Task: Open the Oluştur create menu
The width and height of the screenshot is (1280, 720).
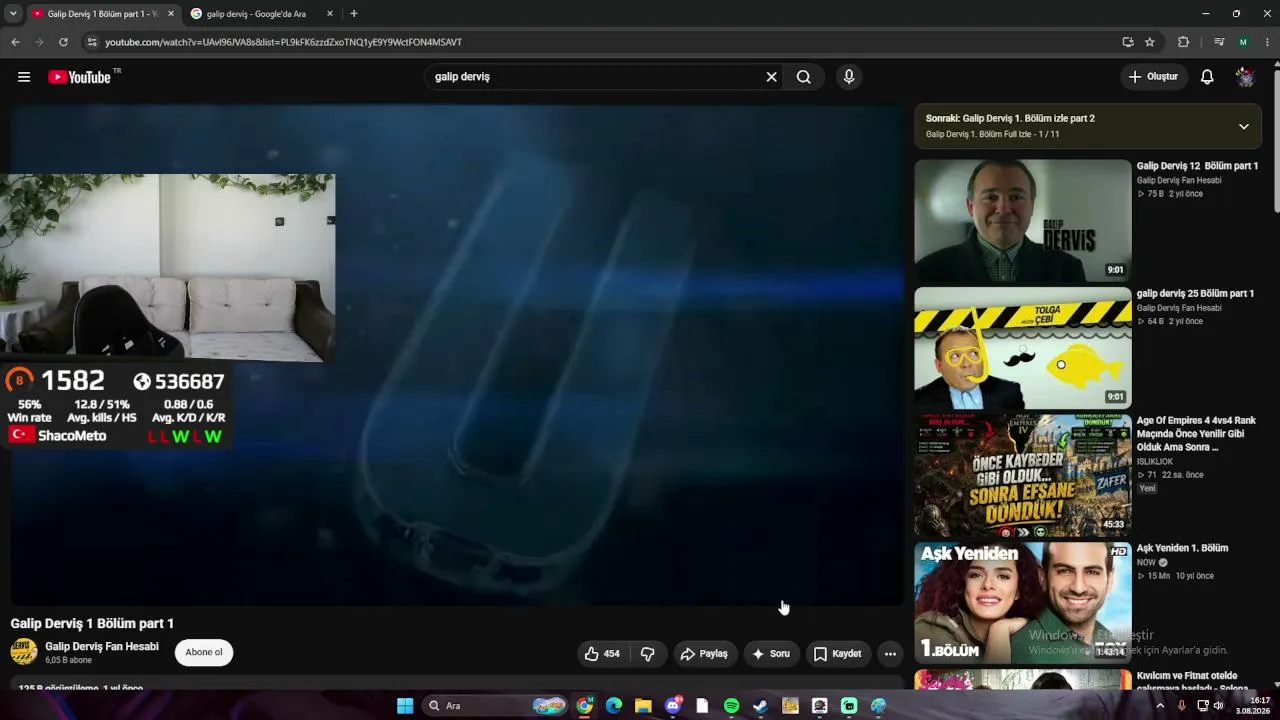Action: pyautogui.click(x=1154, y=77)
